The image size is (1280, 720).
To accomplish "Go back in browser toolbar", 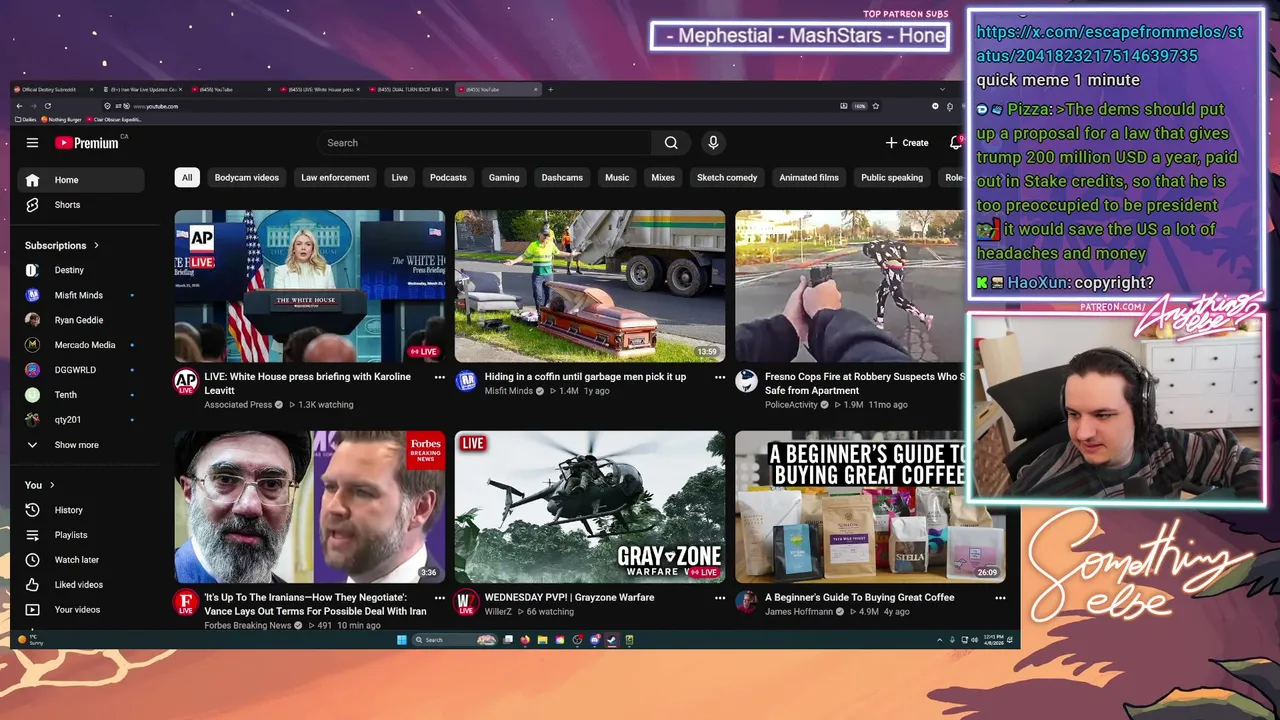I will [19, 106].
